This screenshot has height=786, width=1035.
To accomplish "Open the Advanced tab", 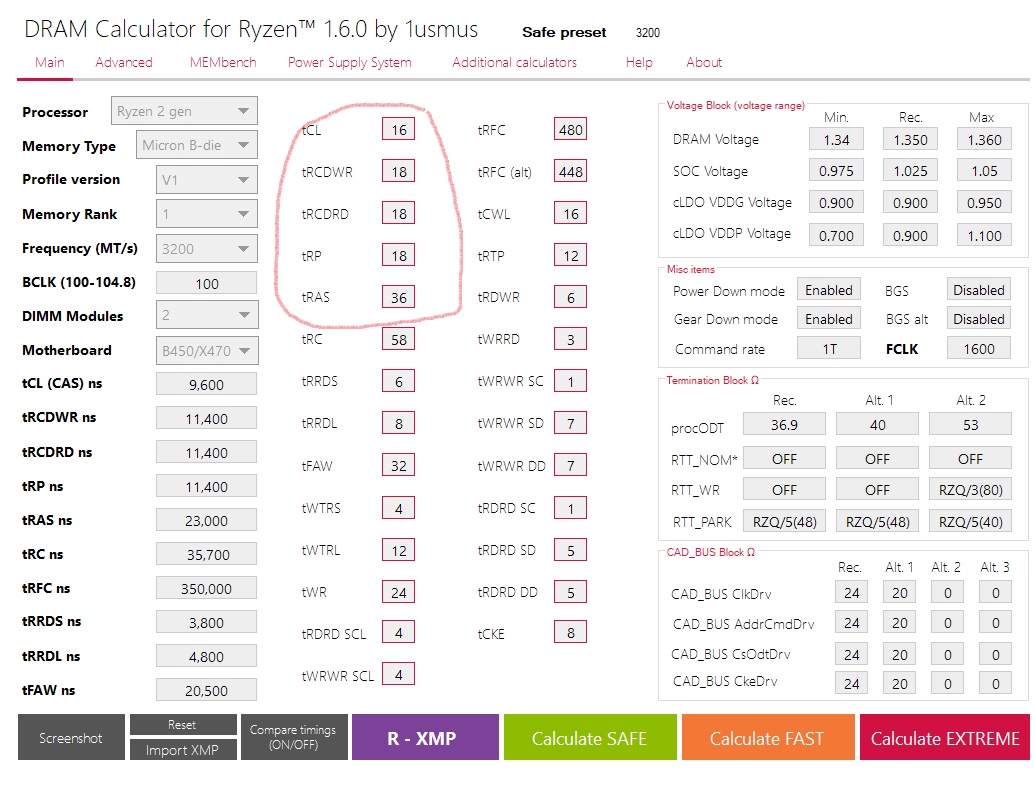I will 123,62.
